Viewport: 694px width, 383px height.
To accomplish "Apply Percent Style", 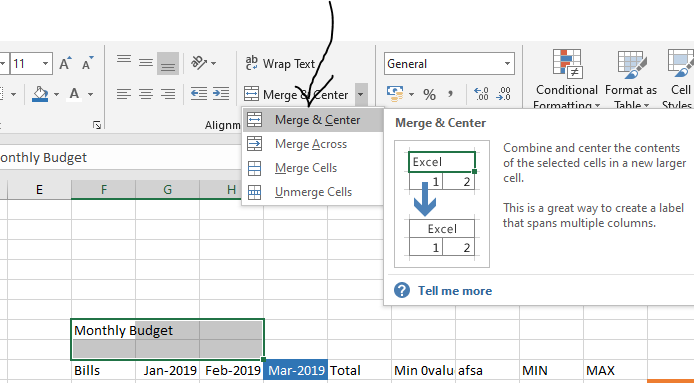I will pyautogui.click(x=429, y=94).
